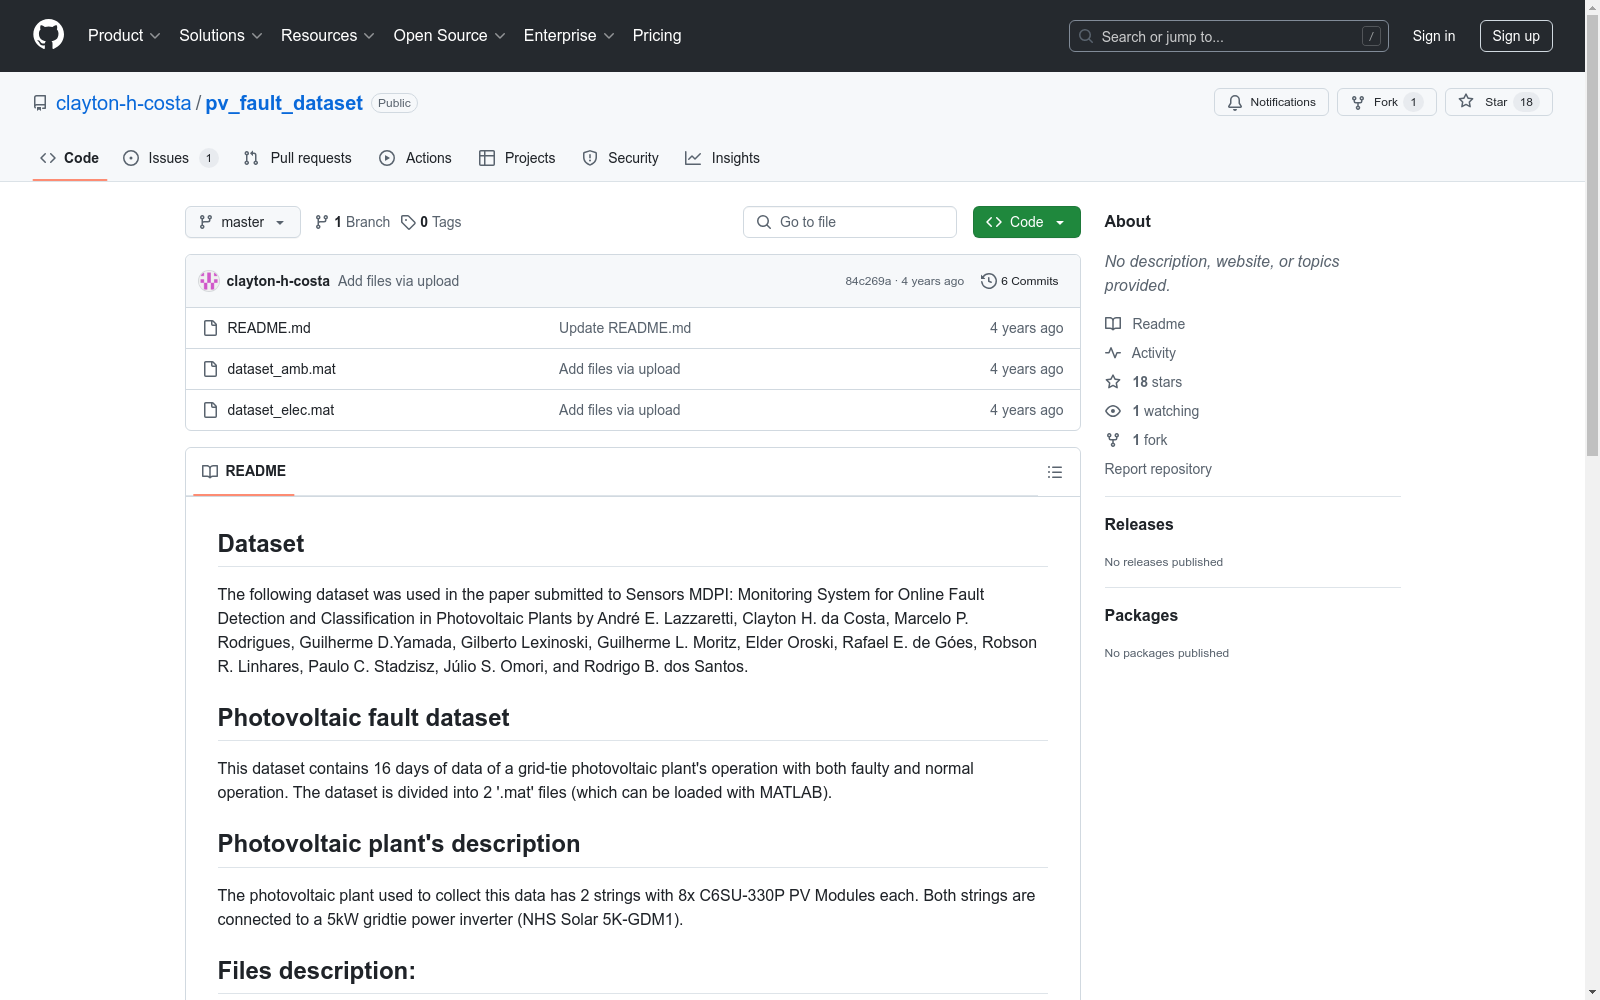This screenshot has height=1000, width=1600.
Task: Click the branch icon beside 1 Branch
Action: [x=322, y=222]
